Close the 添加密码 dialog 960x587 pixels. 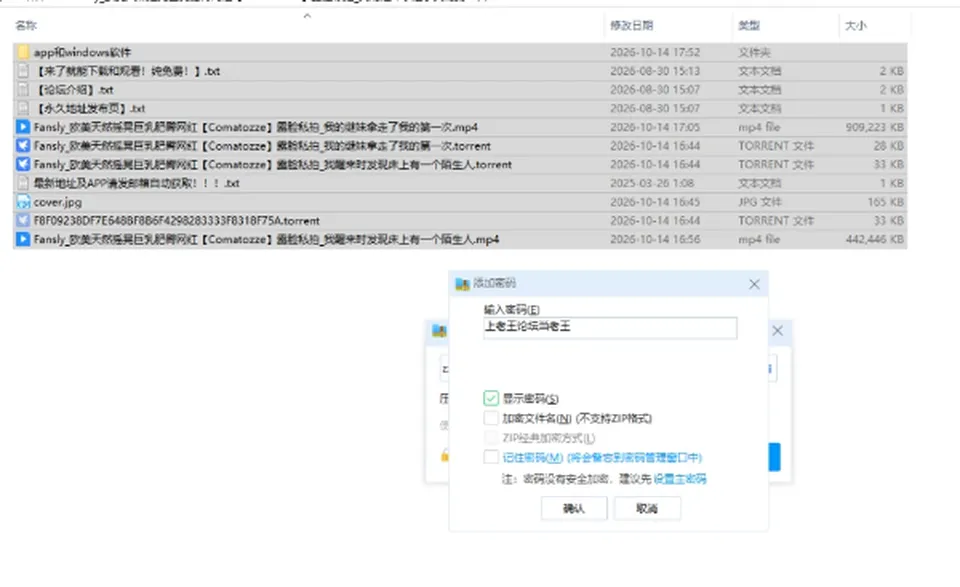(754, 284)
